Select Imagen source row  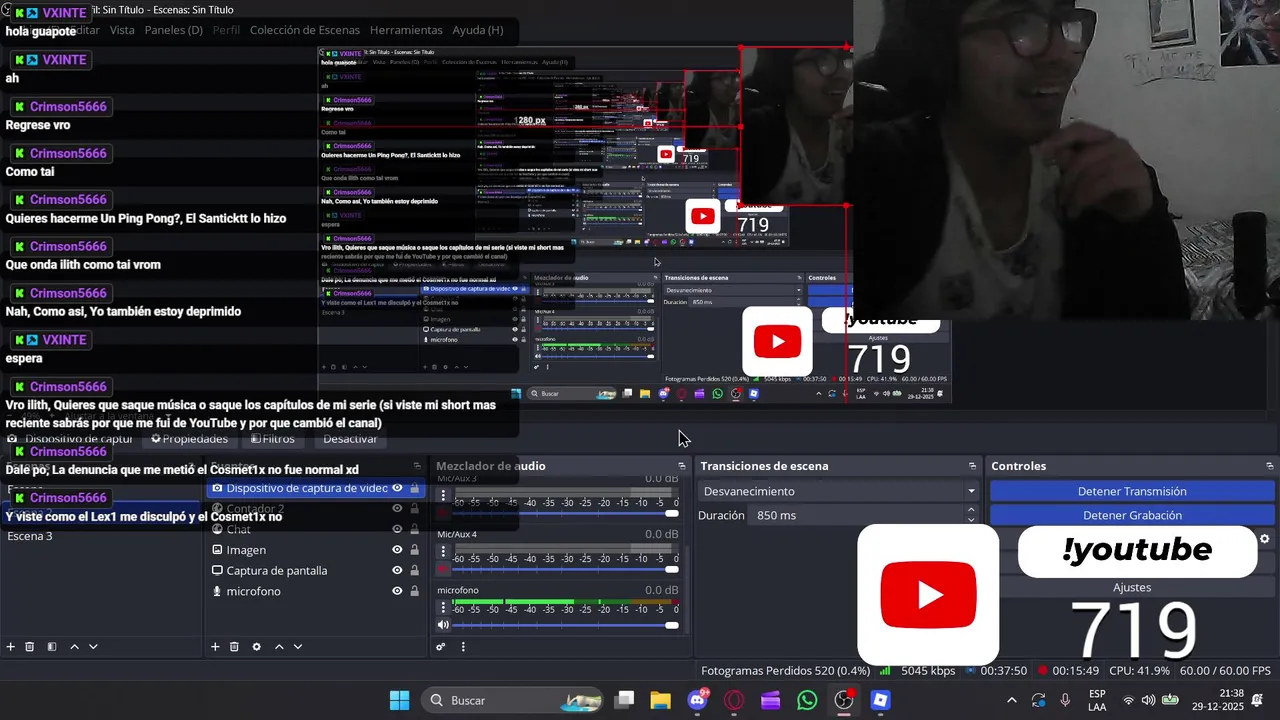[x=314, y=550]
